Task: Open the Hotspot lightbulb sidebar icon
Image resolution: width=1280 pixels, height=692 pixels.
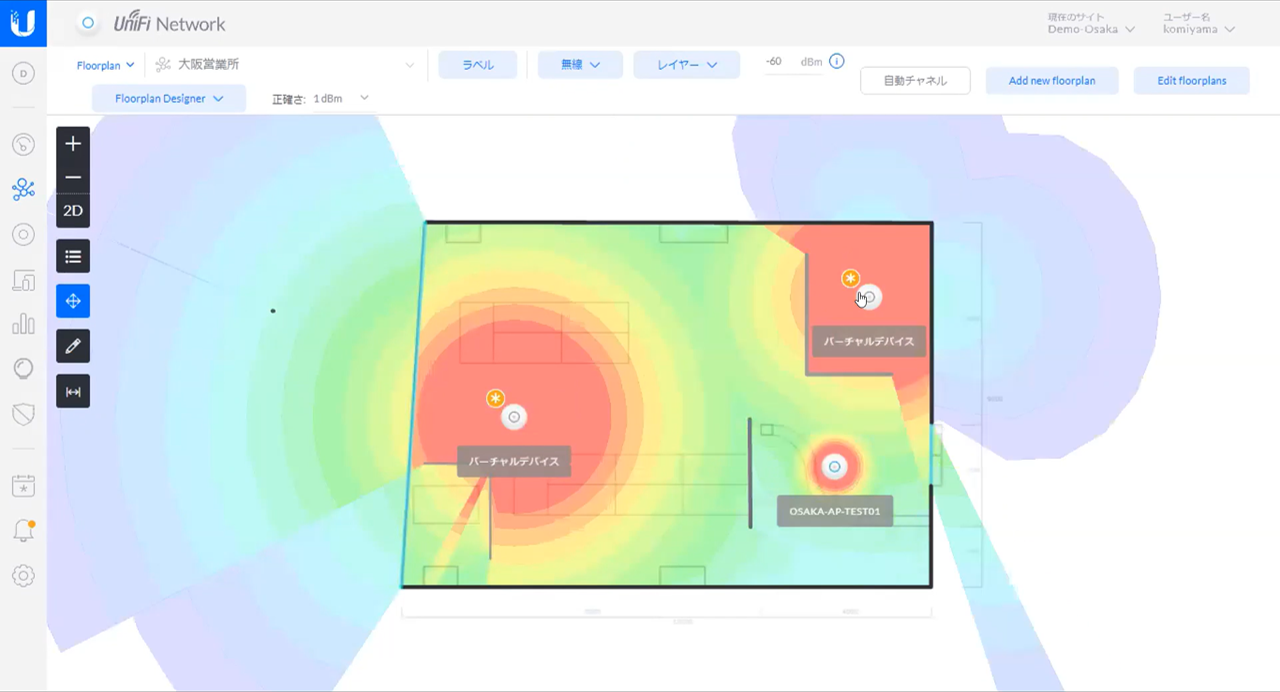Action: coord(23,369)
